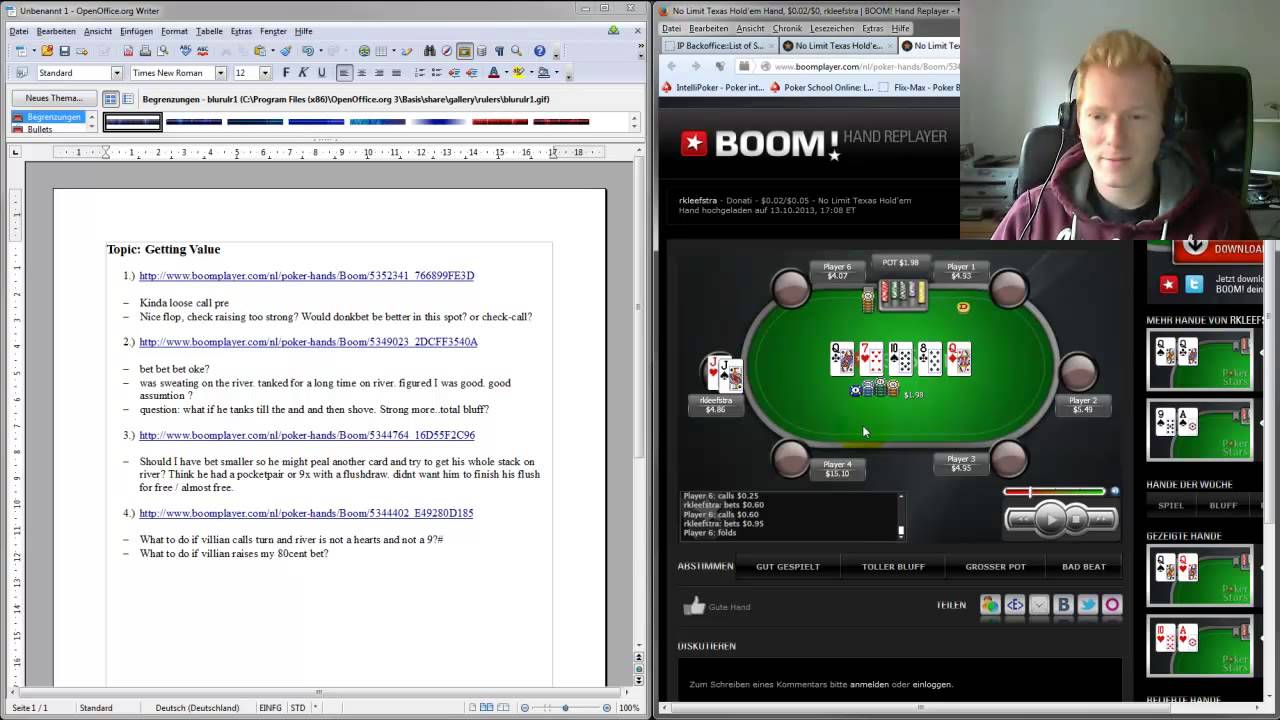This screenshot has width=1280, height=720.
Task: Click the Save icon in Writer toolbar
Action: 64,51
